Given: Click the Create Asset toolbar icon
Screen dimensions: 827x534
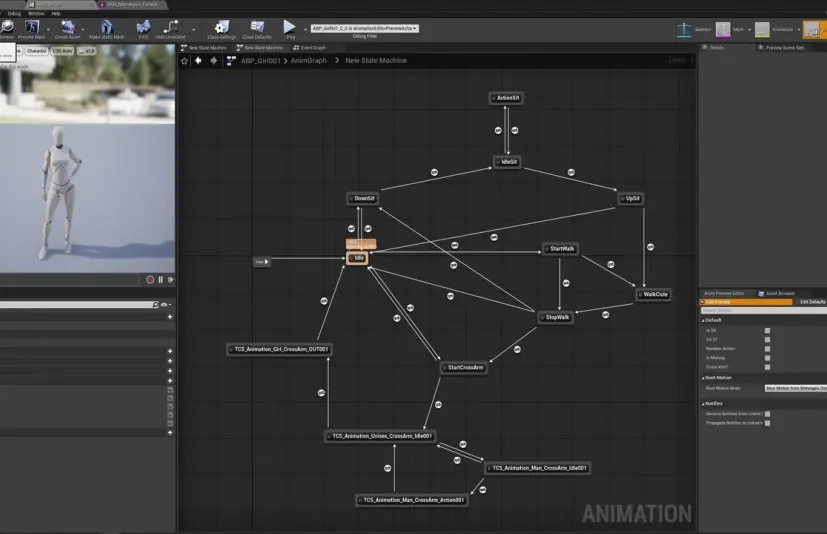Looking at the screenshot, I should click(68, 27).
